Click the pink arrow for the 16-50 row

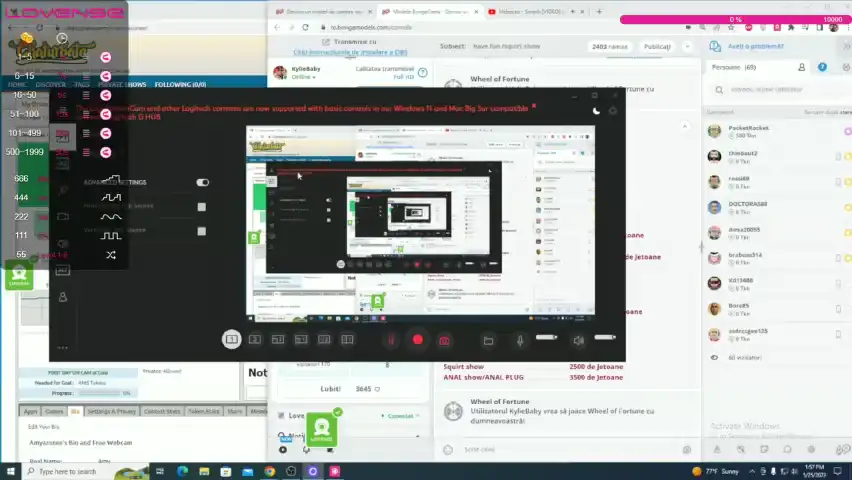tap(106, 95)
